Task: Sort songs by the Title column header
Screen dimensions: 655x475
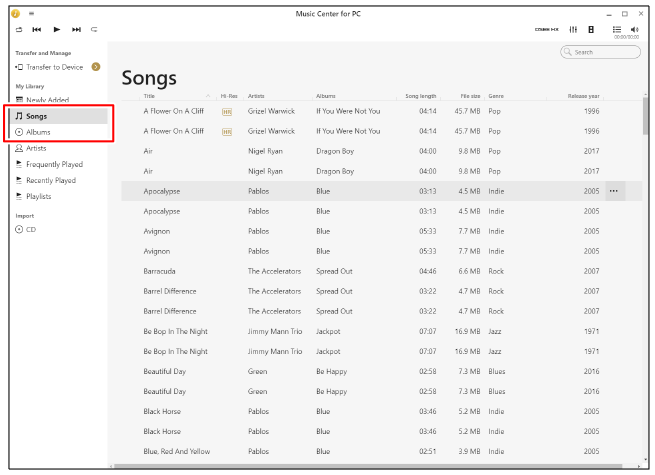Action: [150, 95]
